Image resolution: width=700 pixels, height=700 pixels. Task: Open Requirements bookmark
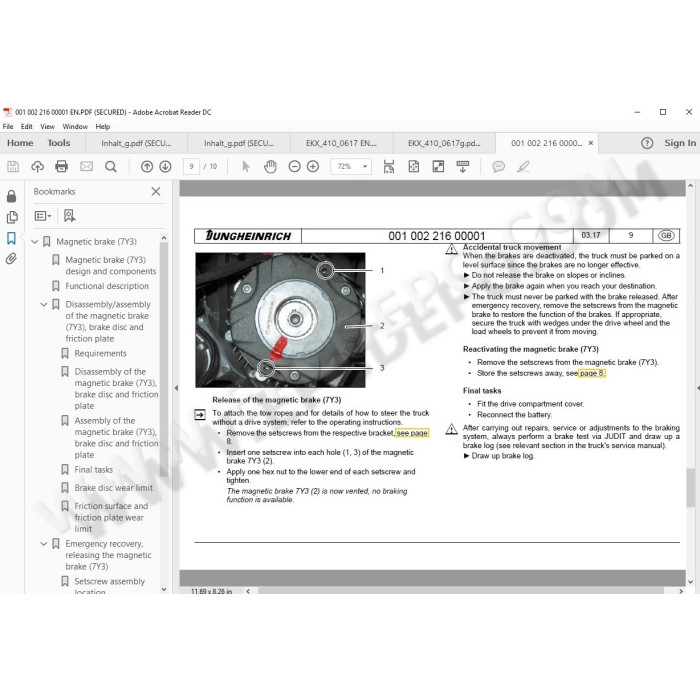point(100,354)
